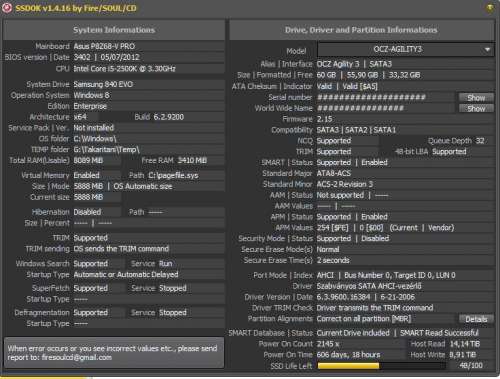The width and height of the screenshot is (500, 379).
Task: Open the drive Model dropdown arrow
Action: [x=487, y=50]
